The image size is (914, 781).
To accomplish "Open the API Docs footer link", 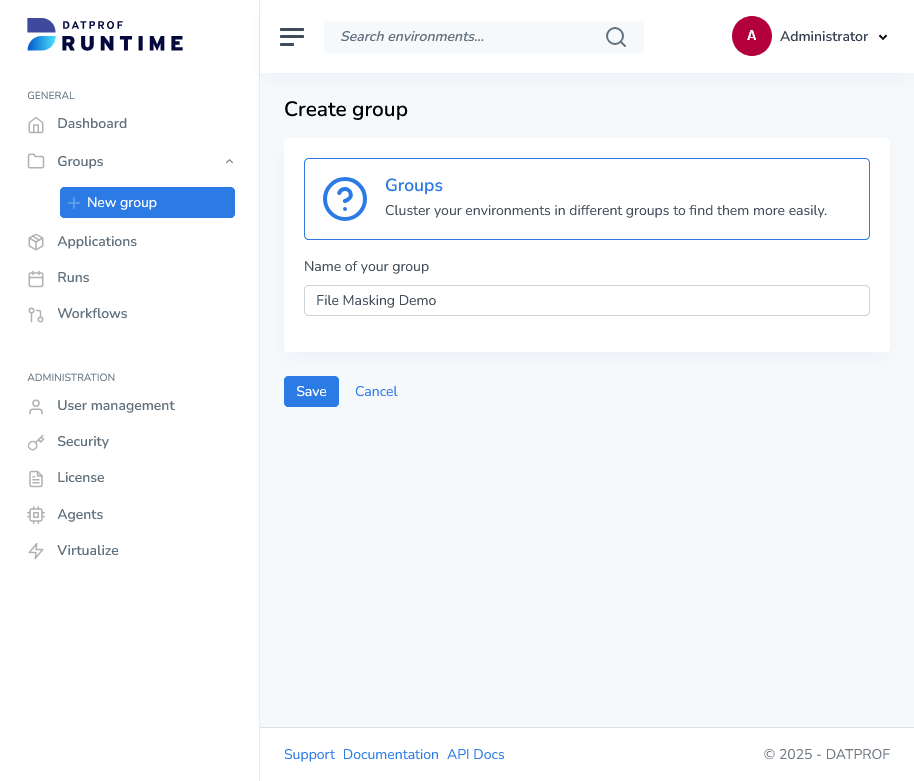I will [475, 755].
